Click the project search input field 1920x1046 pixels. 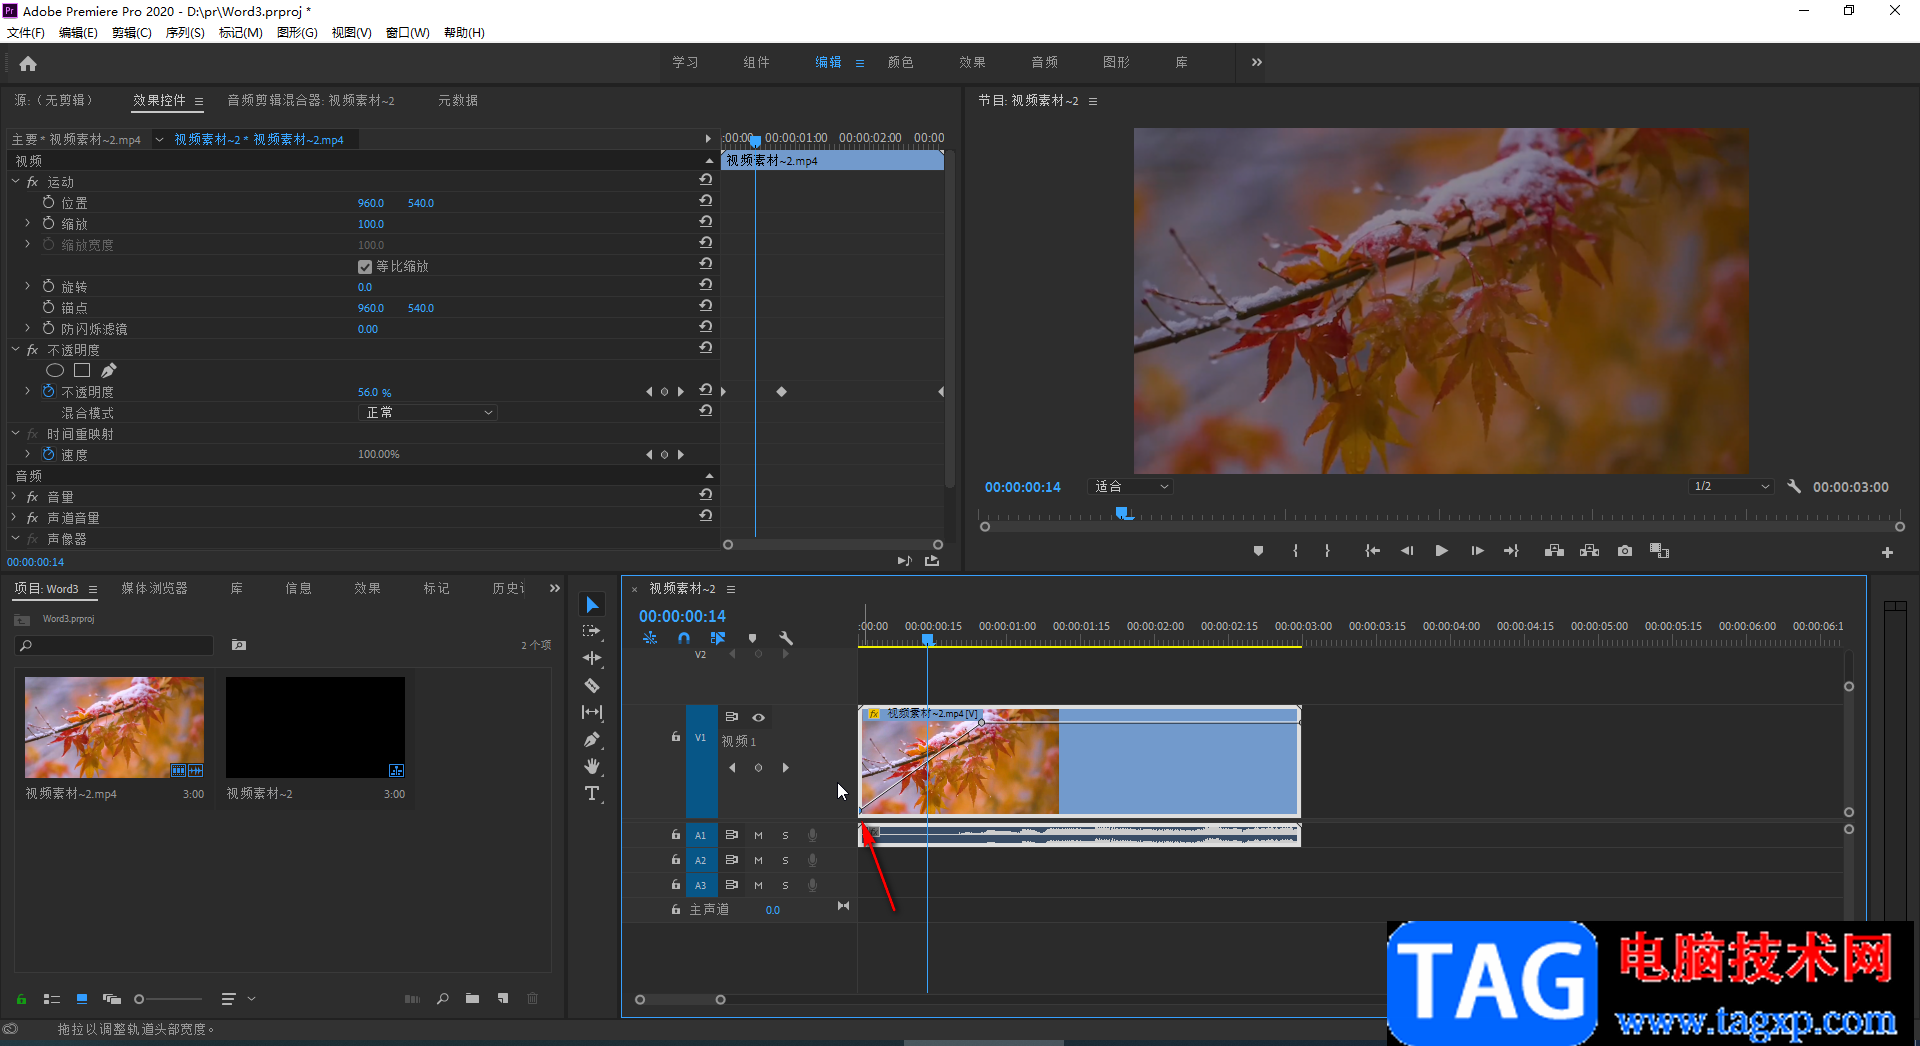coord(115,646)
